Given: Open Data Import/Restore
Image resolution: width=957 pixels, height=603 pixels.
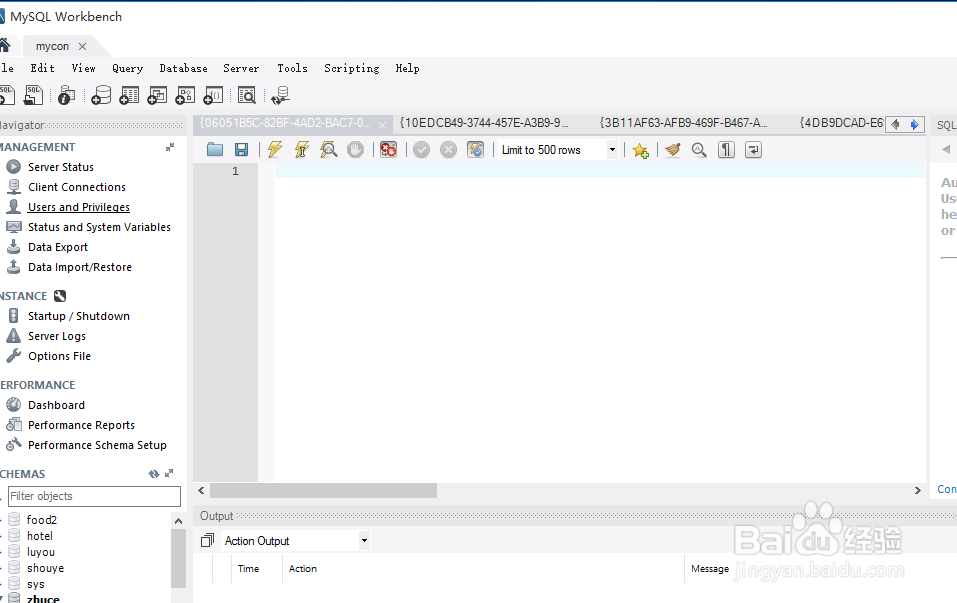Looking at the screenshot, I should click(x=79, y=267).
